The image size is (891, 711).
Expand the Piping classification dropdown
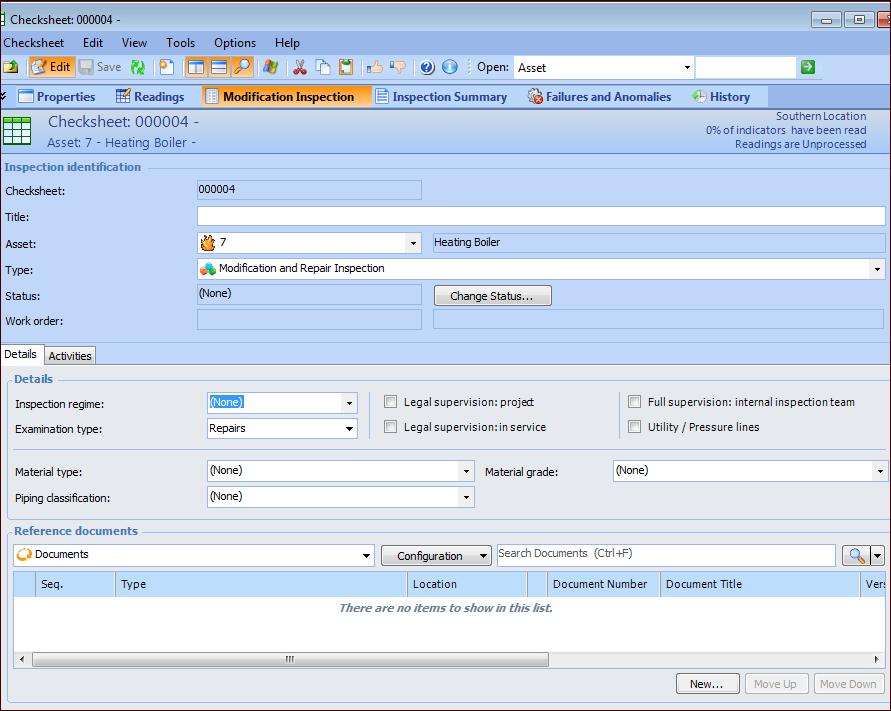[x=466, y=497]
